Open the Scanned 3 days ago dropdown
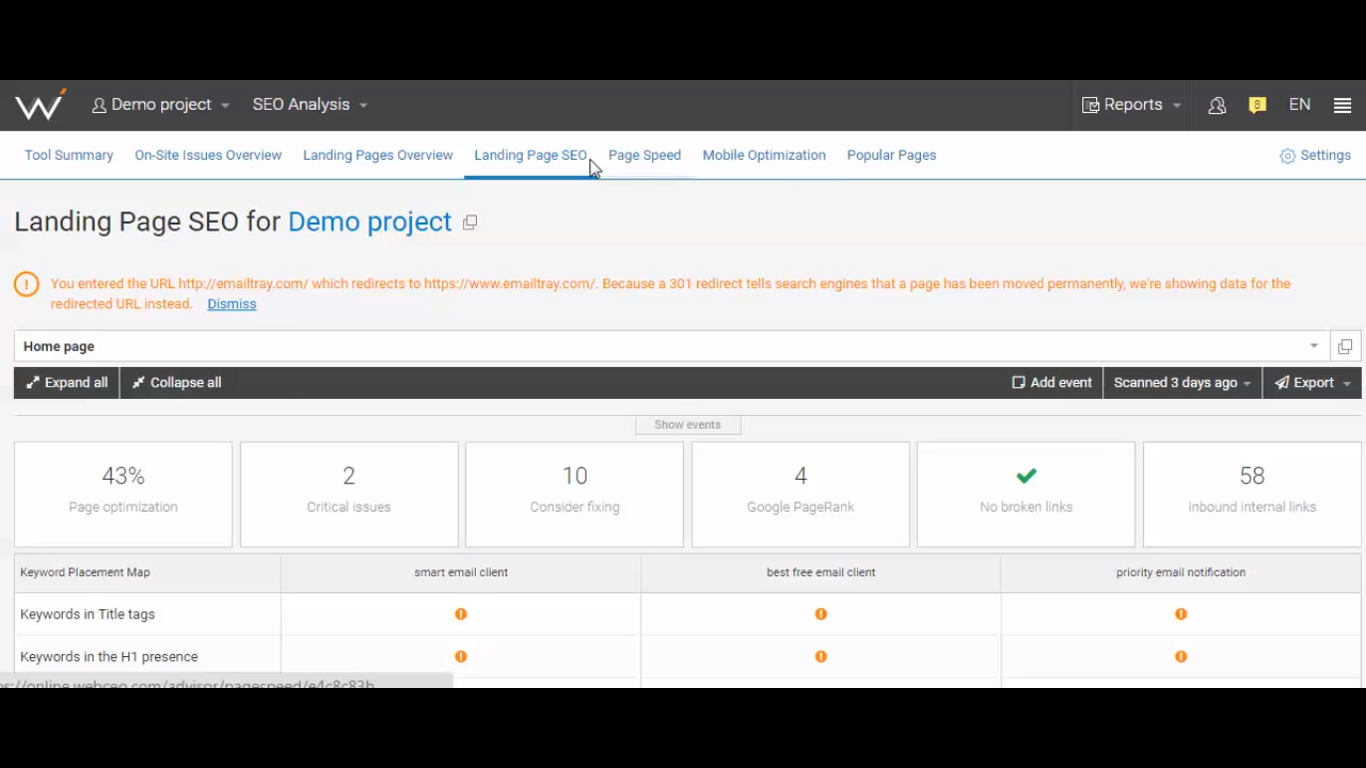This screenshot has width=1366, height=768. coord(1182,383)
